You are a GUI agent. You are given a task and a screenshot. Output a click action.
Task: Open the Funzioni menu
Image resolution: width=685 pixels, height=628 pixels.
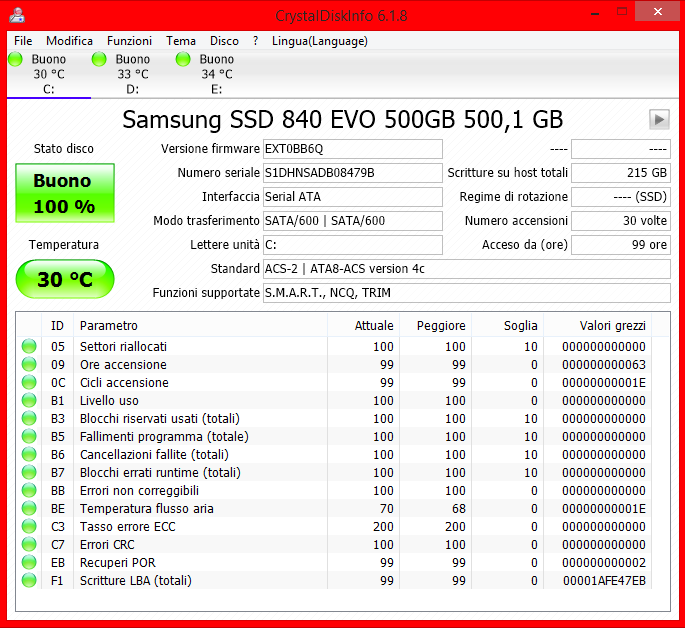(129, 41)
